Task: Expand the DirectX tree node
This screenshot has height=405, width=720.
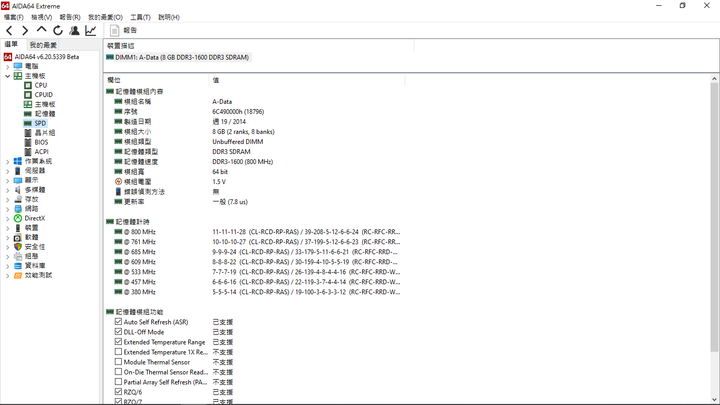Action: click(7, 219)
